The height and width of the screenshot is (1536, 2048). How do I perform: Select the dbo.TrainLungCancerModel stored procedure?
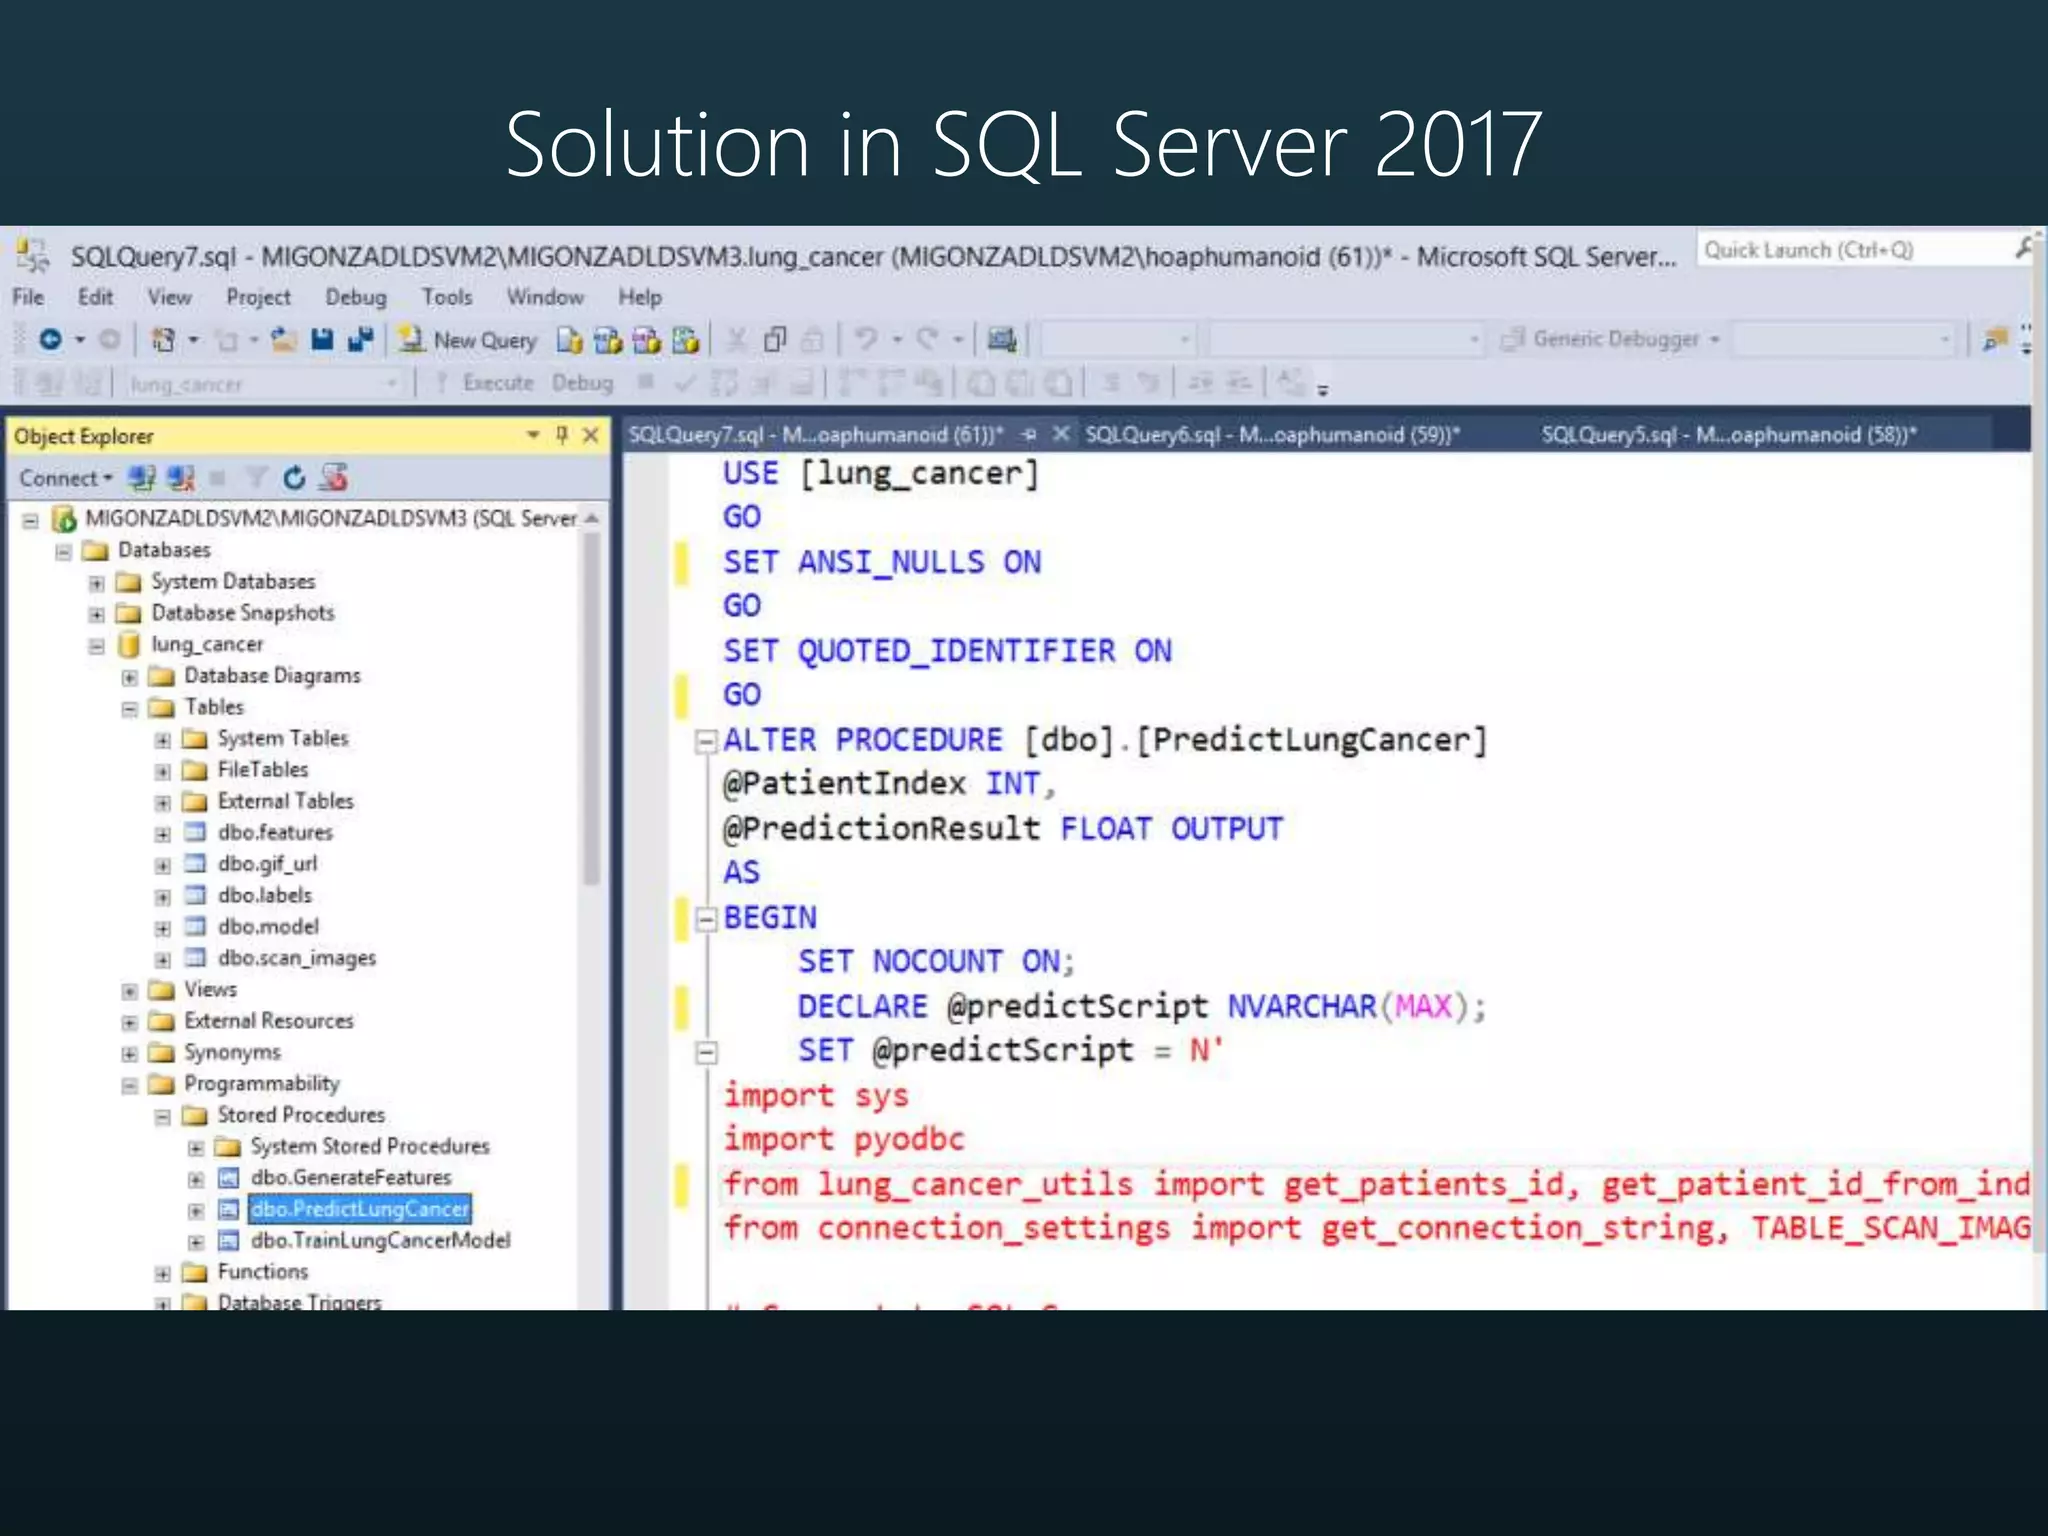pyautogui.click(x=380, y=1241)
